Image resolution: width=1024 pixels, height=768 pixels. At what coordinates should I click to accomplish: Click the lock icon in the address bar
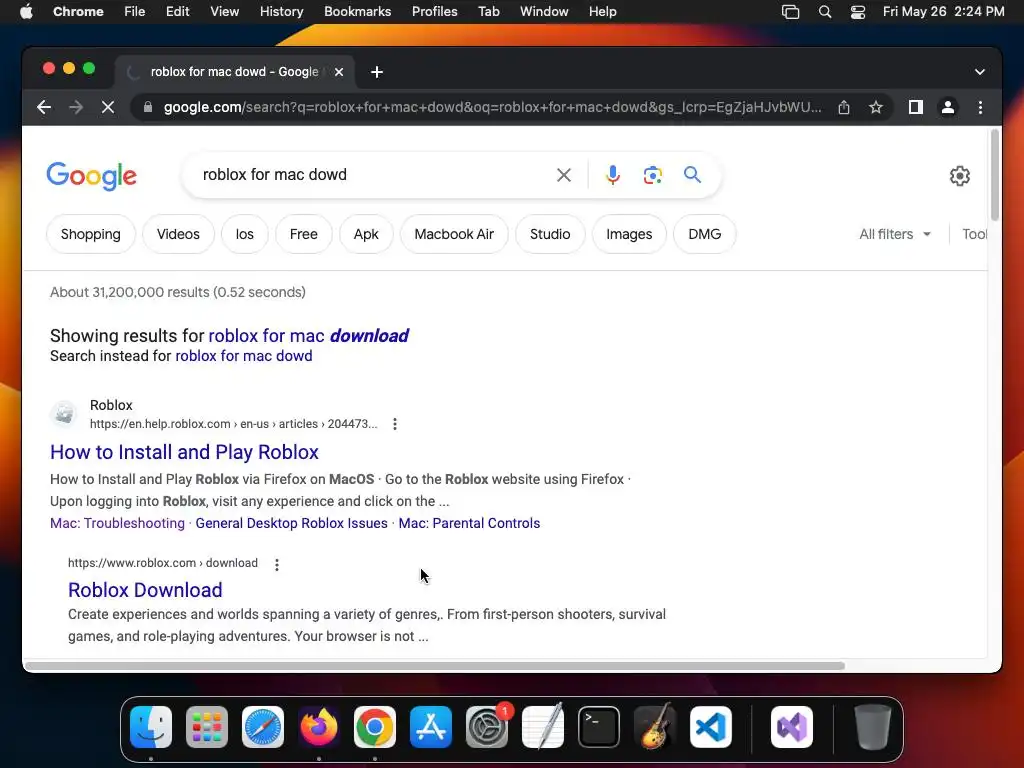click(148, 107)
